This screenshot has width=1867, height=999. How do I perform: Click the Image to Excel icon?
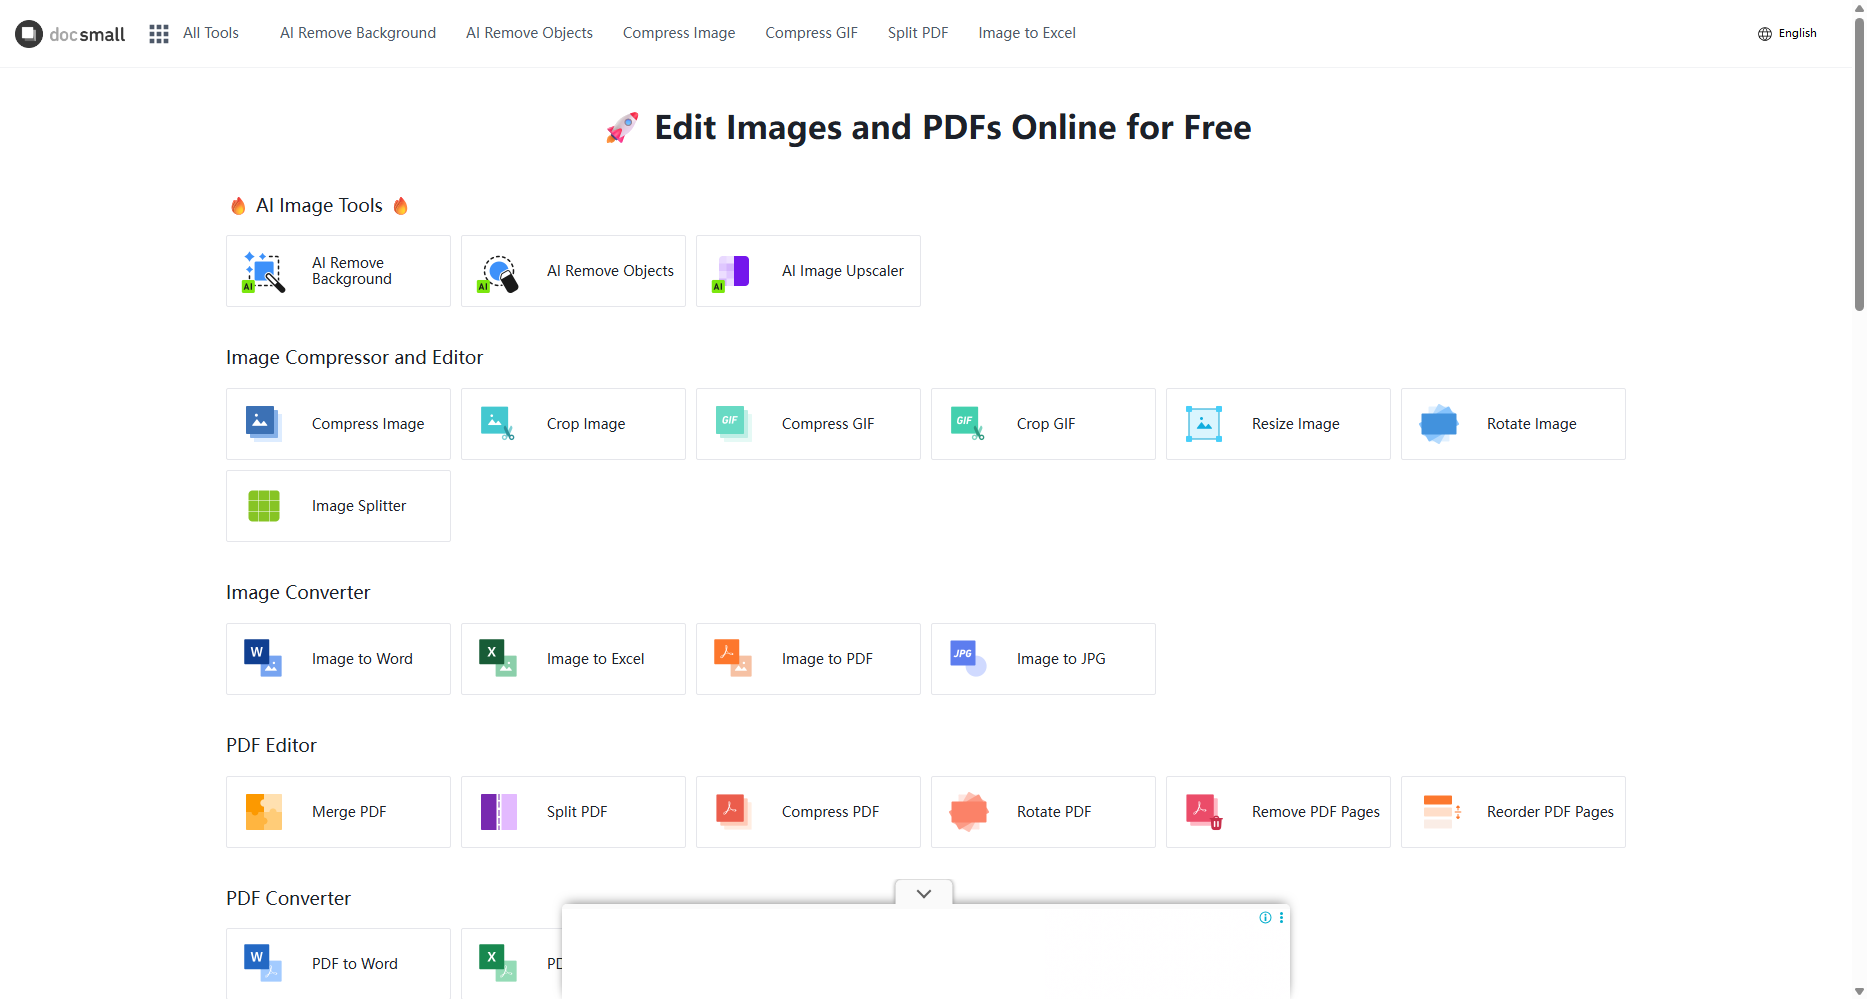click(x=498, y=659)
